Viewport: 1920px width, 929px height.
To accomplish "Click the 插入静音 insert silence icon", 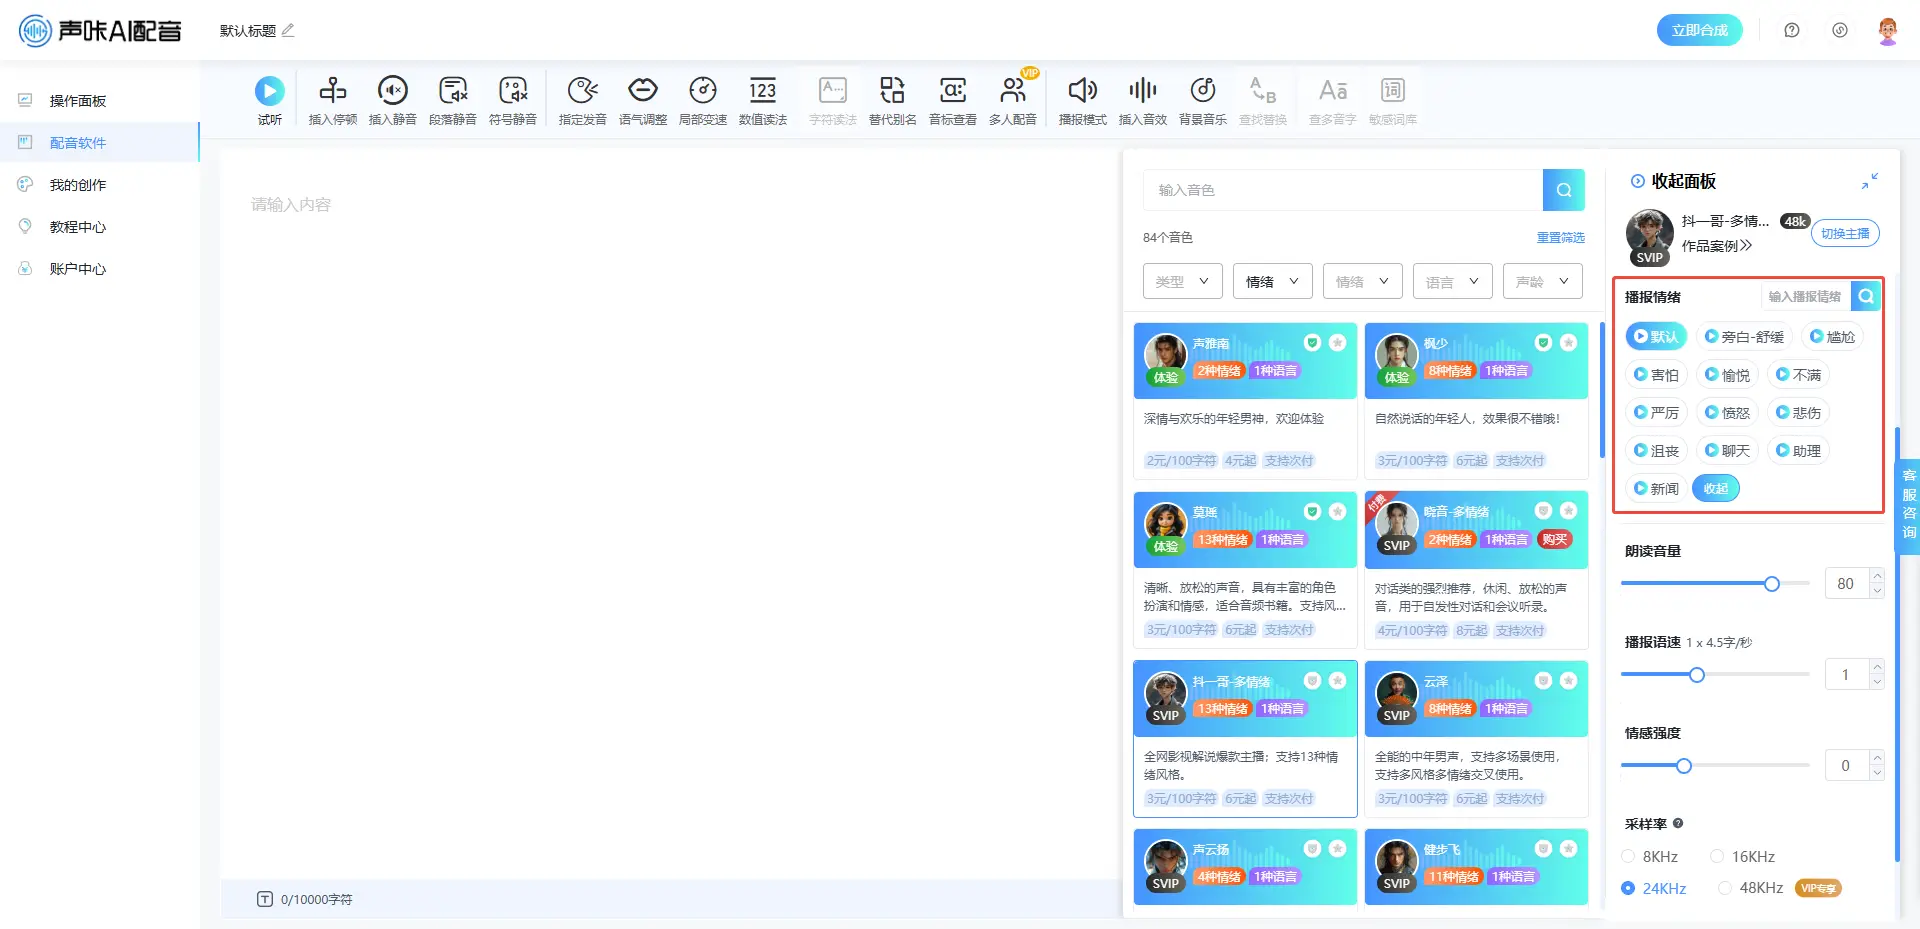I will pos(392,92).
